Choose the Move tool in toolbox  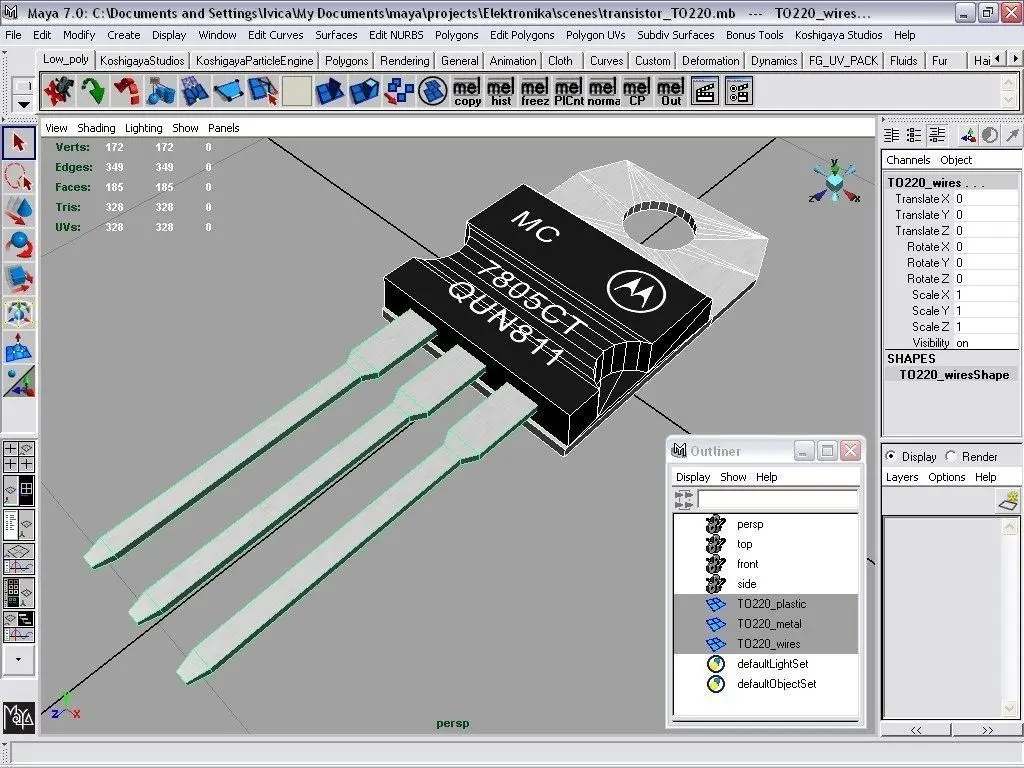(x=19, y=211)
